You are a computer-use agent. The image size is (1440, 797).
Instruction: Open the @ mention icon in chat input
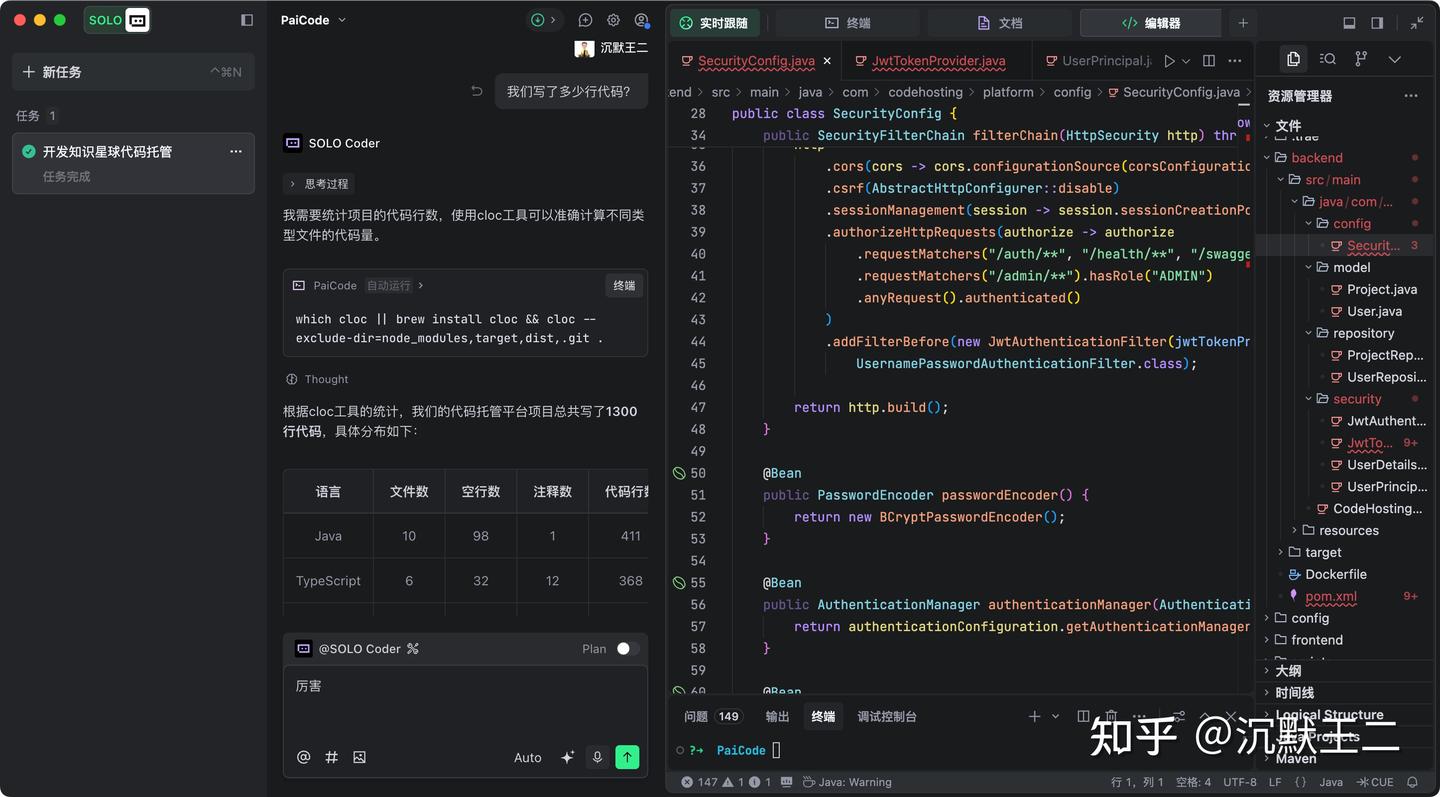(x=303, y=757)
